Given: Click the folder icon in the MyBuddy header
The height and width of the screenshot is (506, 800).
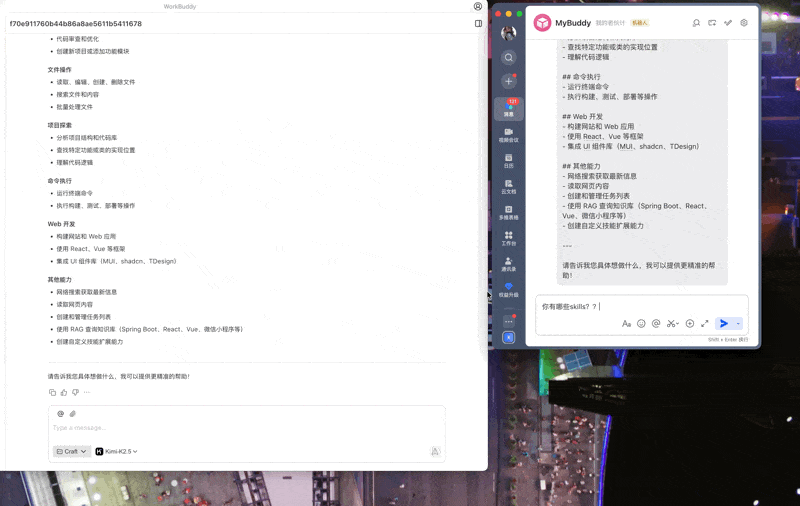Looking at the screenshot, I should [x=712, y=23].
